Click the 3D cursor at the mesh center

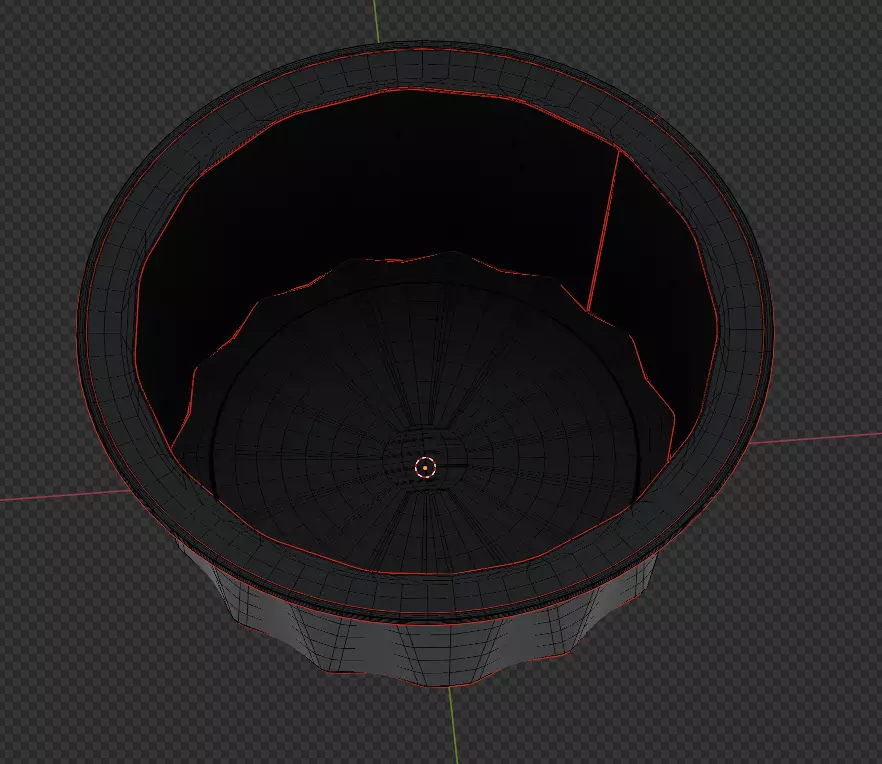click(x=425, y=468)
